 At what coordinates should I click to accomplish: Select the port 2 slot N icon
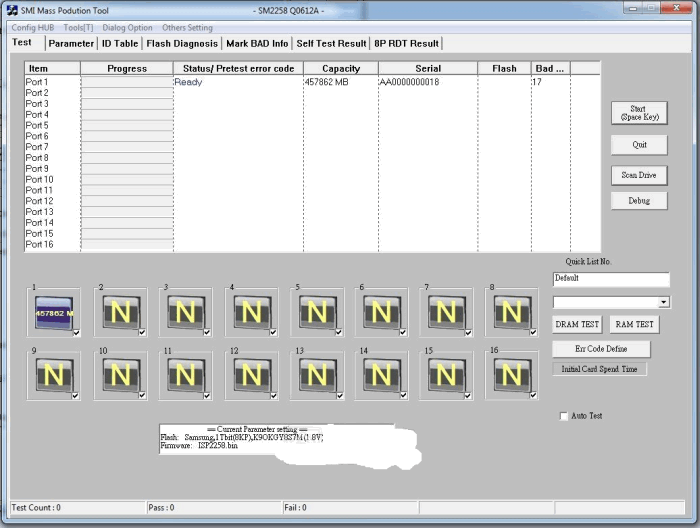(x=119, y=313)
